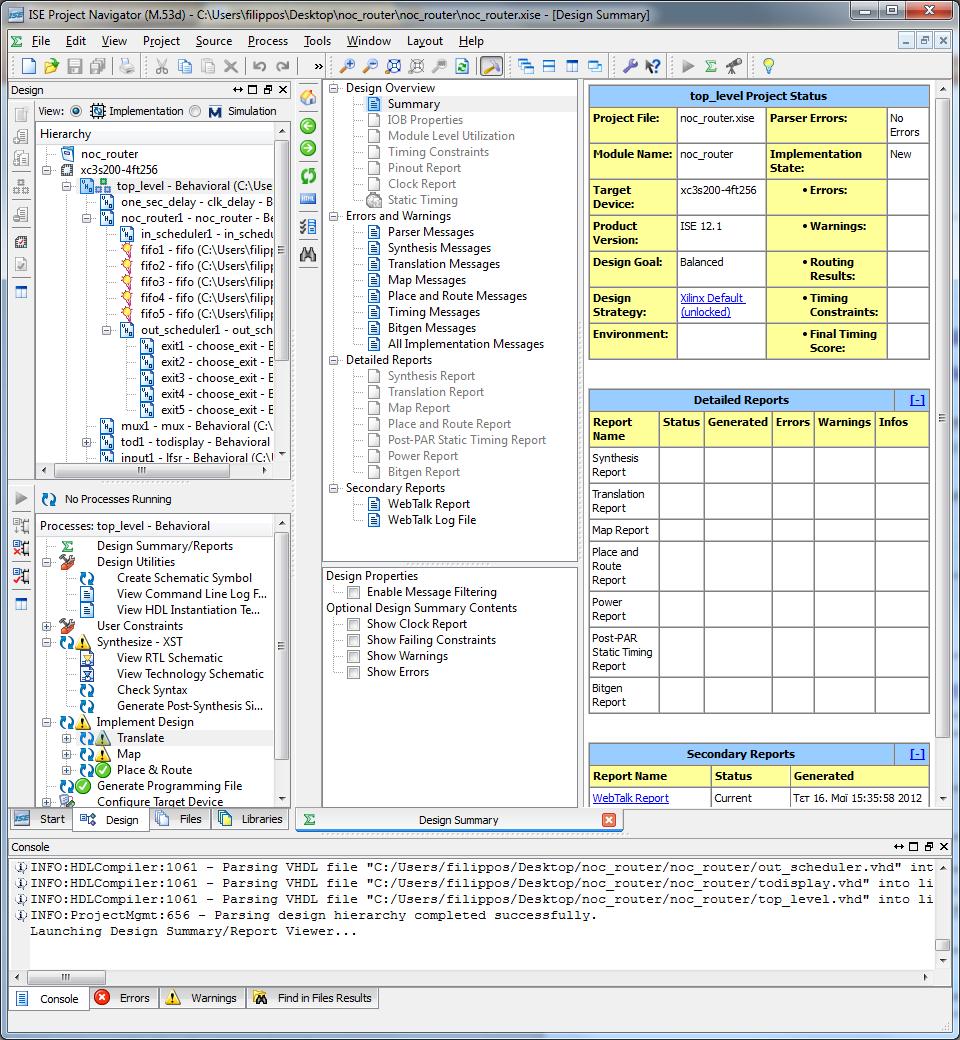Screen dimensions: 960x1040
Task: Click the Float Design panel icon
Action: [268, 90]
